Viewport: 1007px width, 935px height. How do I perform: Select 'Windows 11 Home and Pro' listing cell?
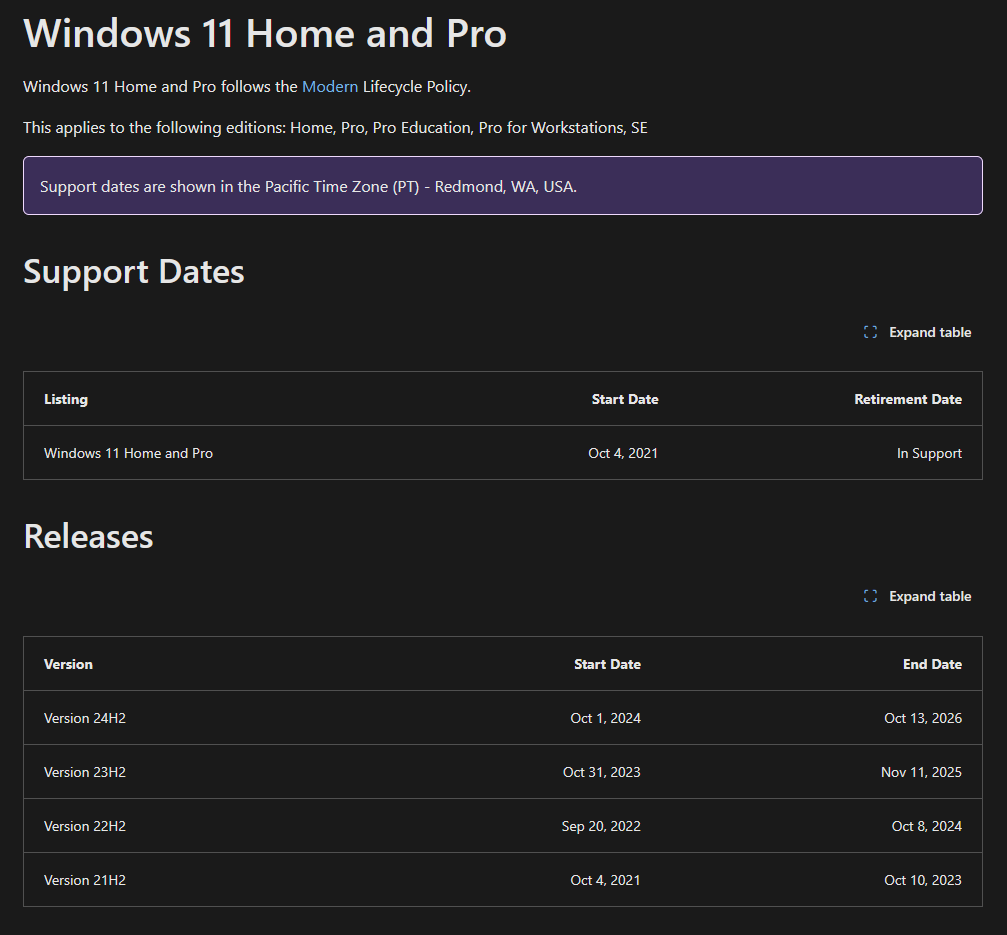coord(128,453)
